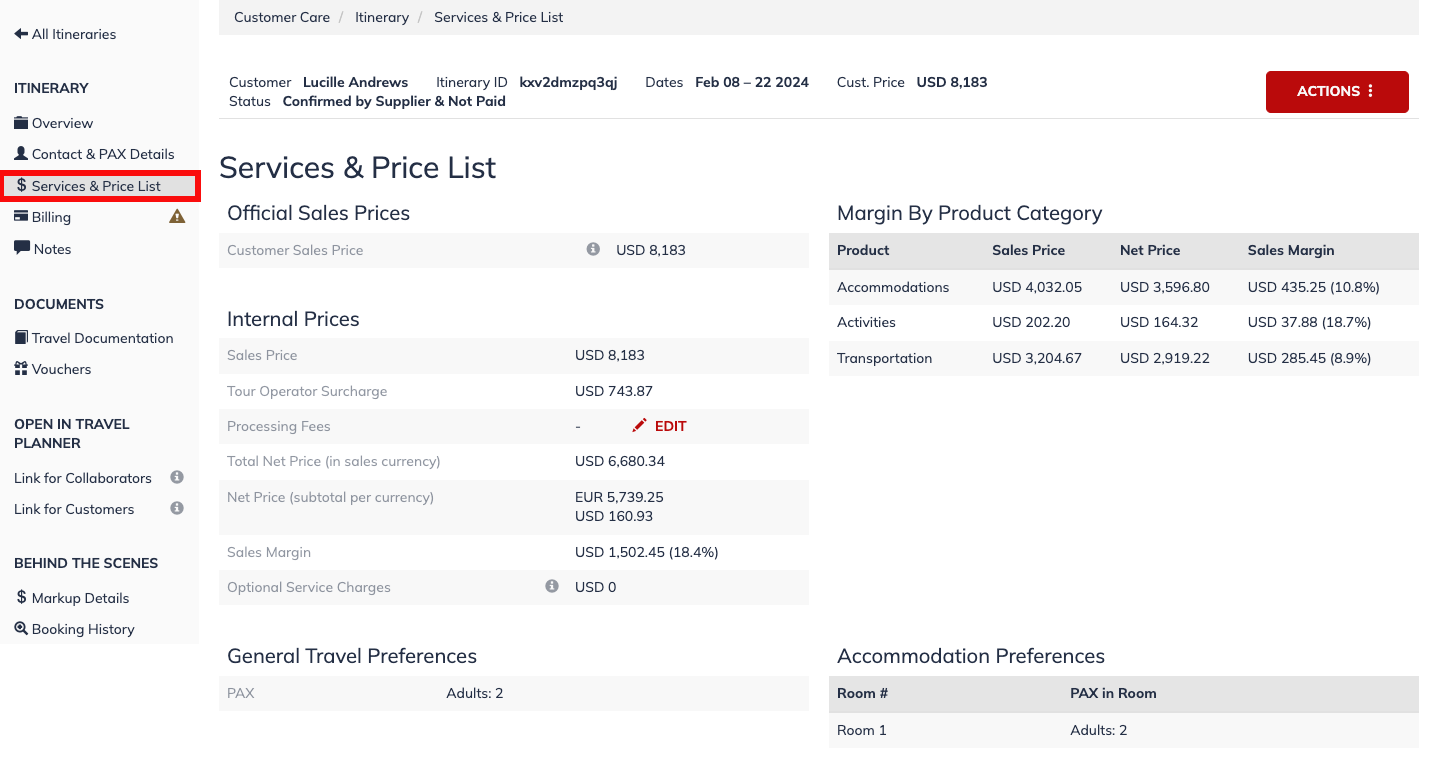Click the status Confirmed by Supplier & Not Paid
This screenshot has height=777, width=1437.
[394, 101]
